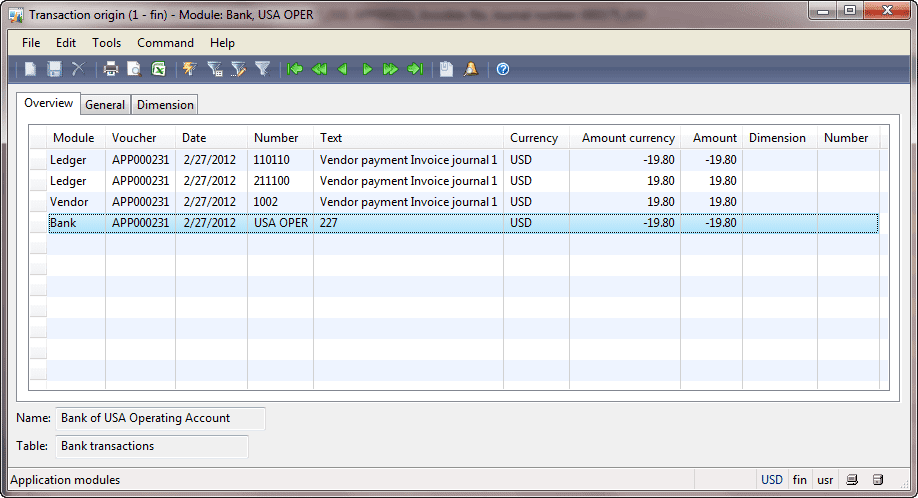Screen dimensions: 918x498
Task: Click the double right arrow icon
Action: click(391, 69)
